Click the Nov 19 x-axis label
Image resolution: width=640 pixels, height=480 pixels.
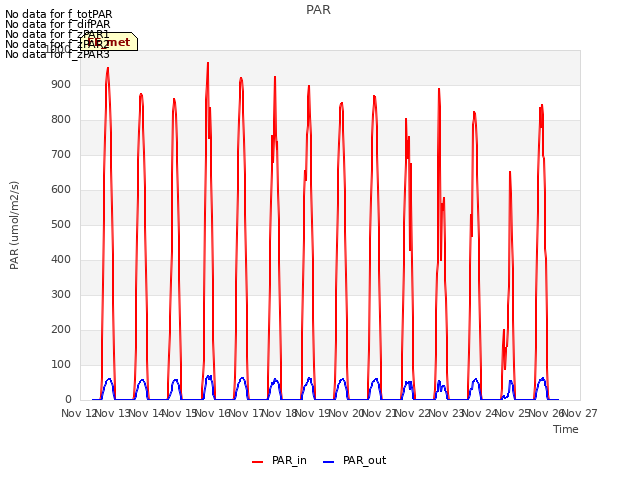[313, 413]
